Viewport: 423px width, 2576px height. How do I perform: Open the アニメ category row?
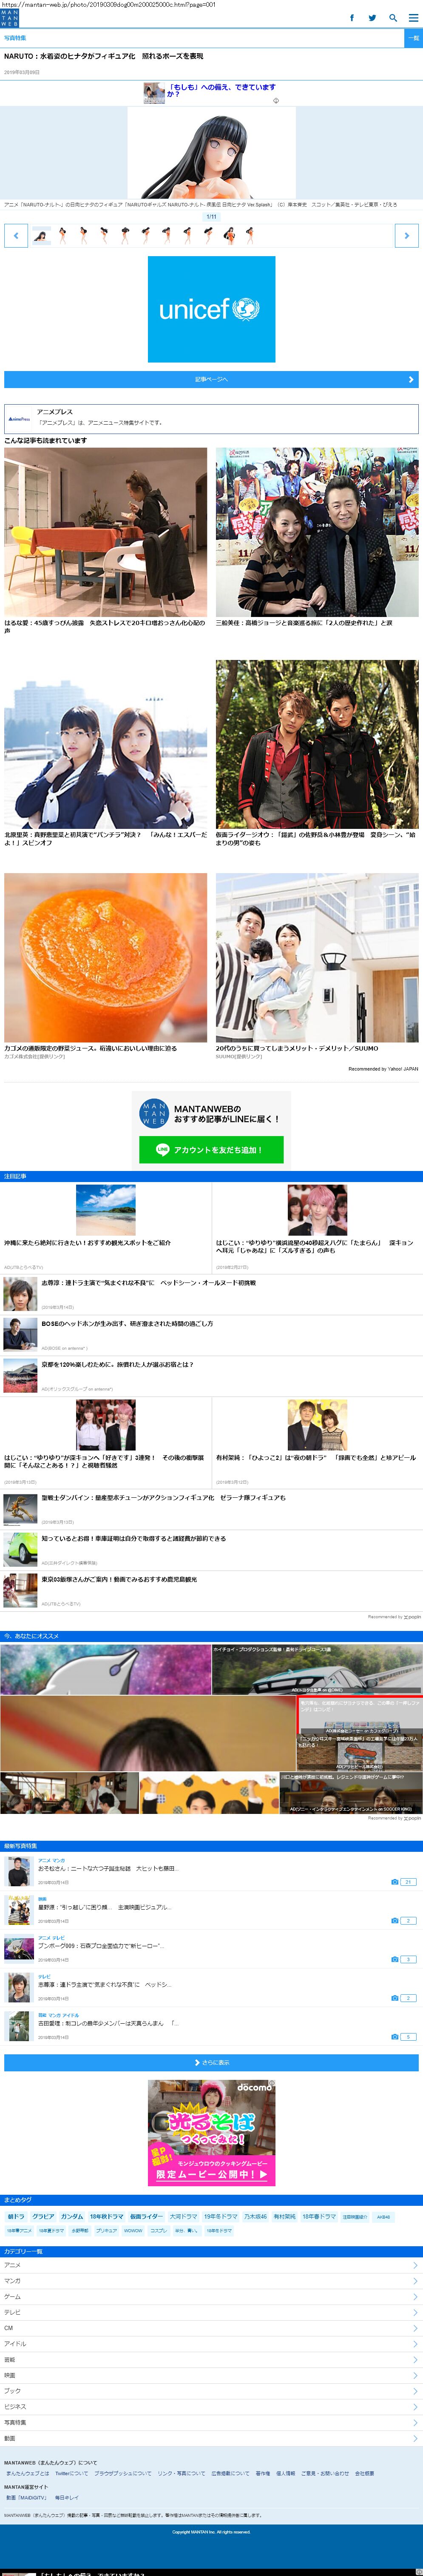pyautogui.click(x=211, y=2265)
